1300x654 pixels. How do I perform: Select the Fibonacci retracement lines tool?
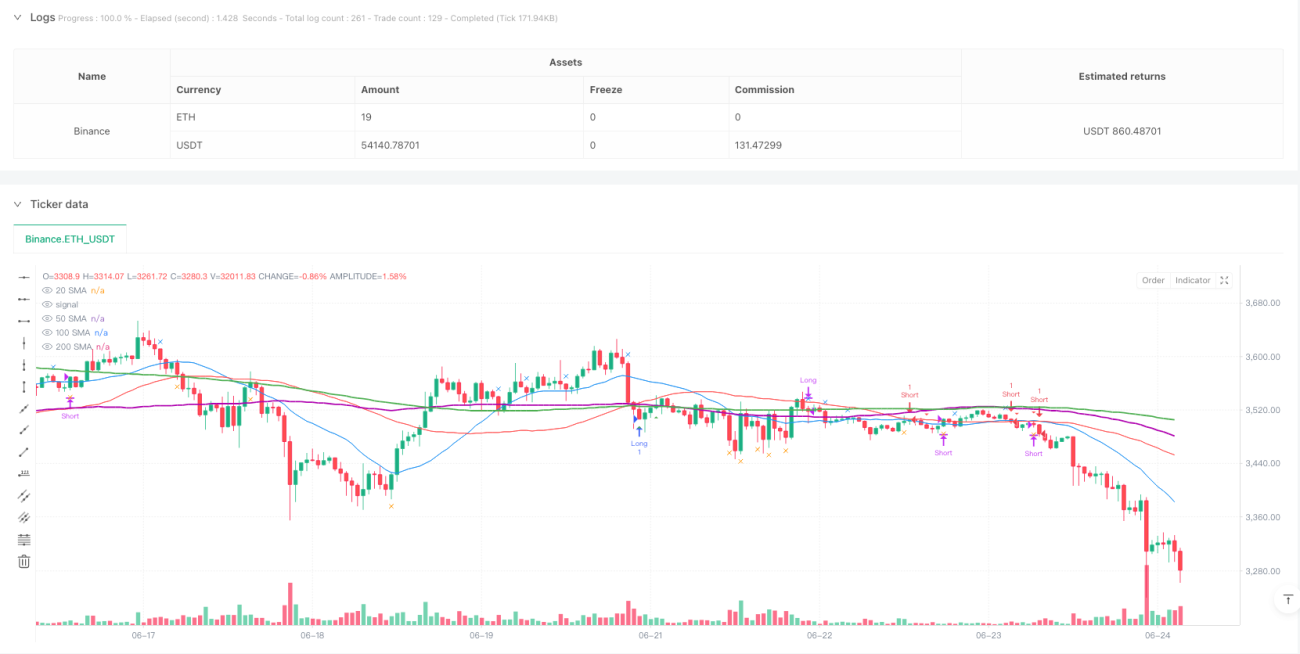click(x=24, y=540)
